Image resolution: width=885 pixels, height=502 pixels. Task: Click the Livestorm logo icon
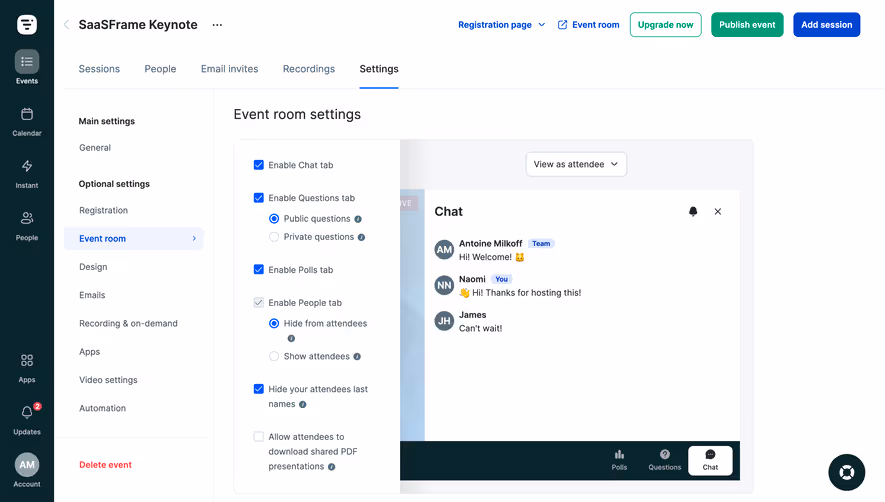(x=27, y=24)
